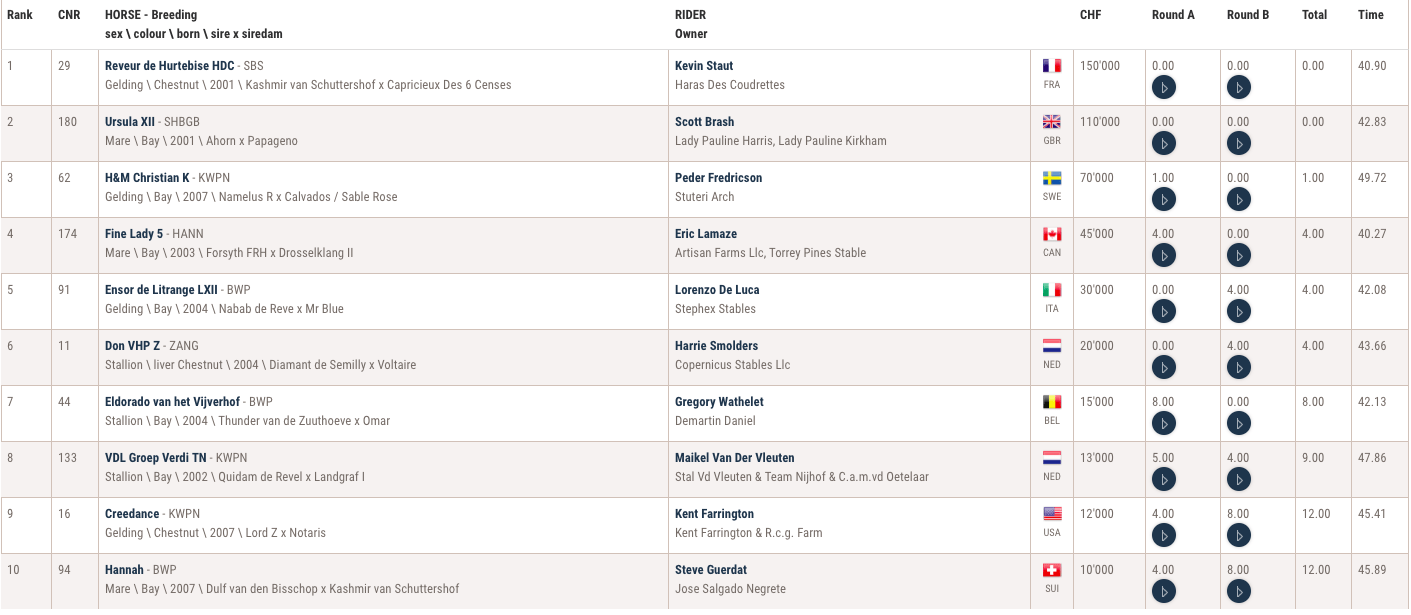Click the Swiss flag icon
The height and width of the screenshot is (615, 1411).
point(1052,570)
